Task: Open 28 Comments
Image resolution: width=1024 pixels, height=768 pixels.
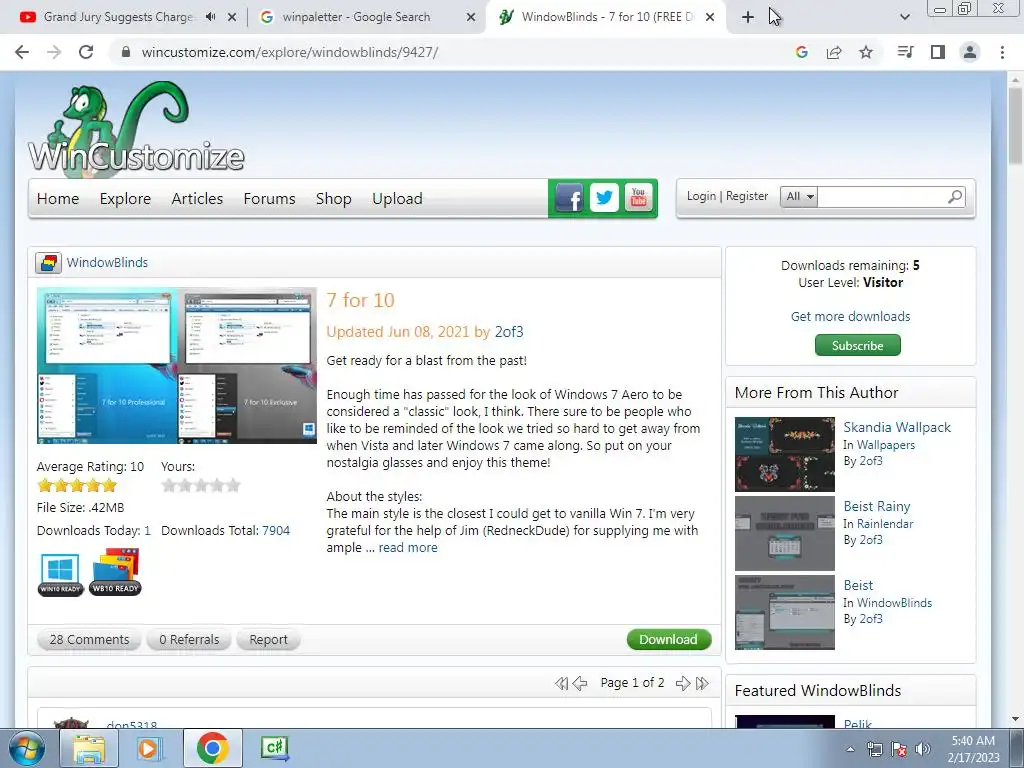Action: click(x=89, y=639)
